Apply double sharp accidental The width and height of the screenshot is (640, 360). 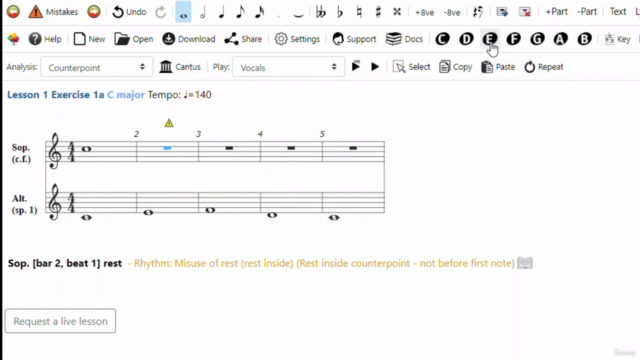click(x=397, y=12)
